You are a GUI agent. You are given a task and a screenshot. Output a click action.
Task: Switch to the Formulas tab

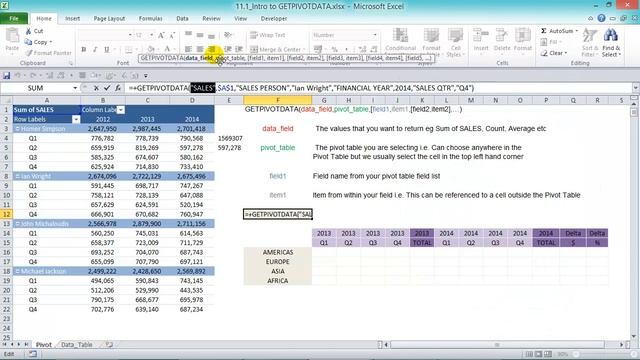click(151, 18)
